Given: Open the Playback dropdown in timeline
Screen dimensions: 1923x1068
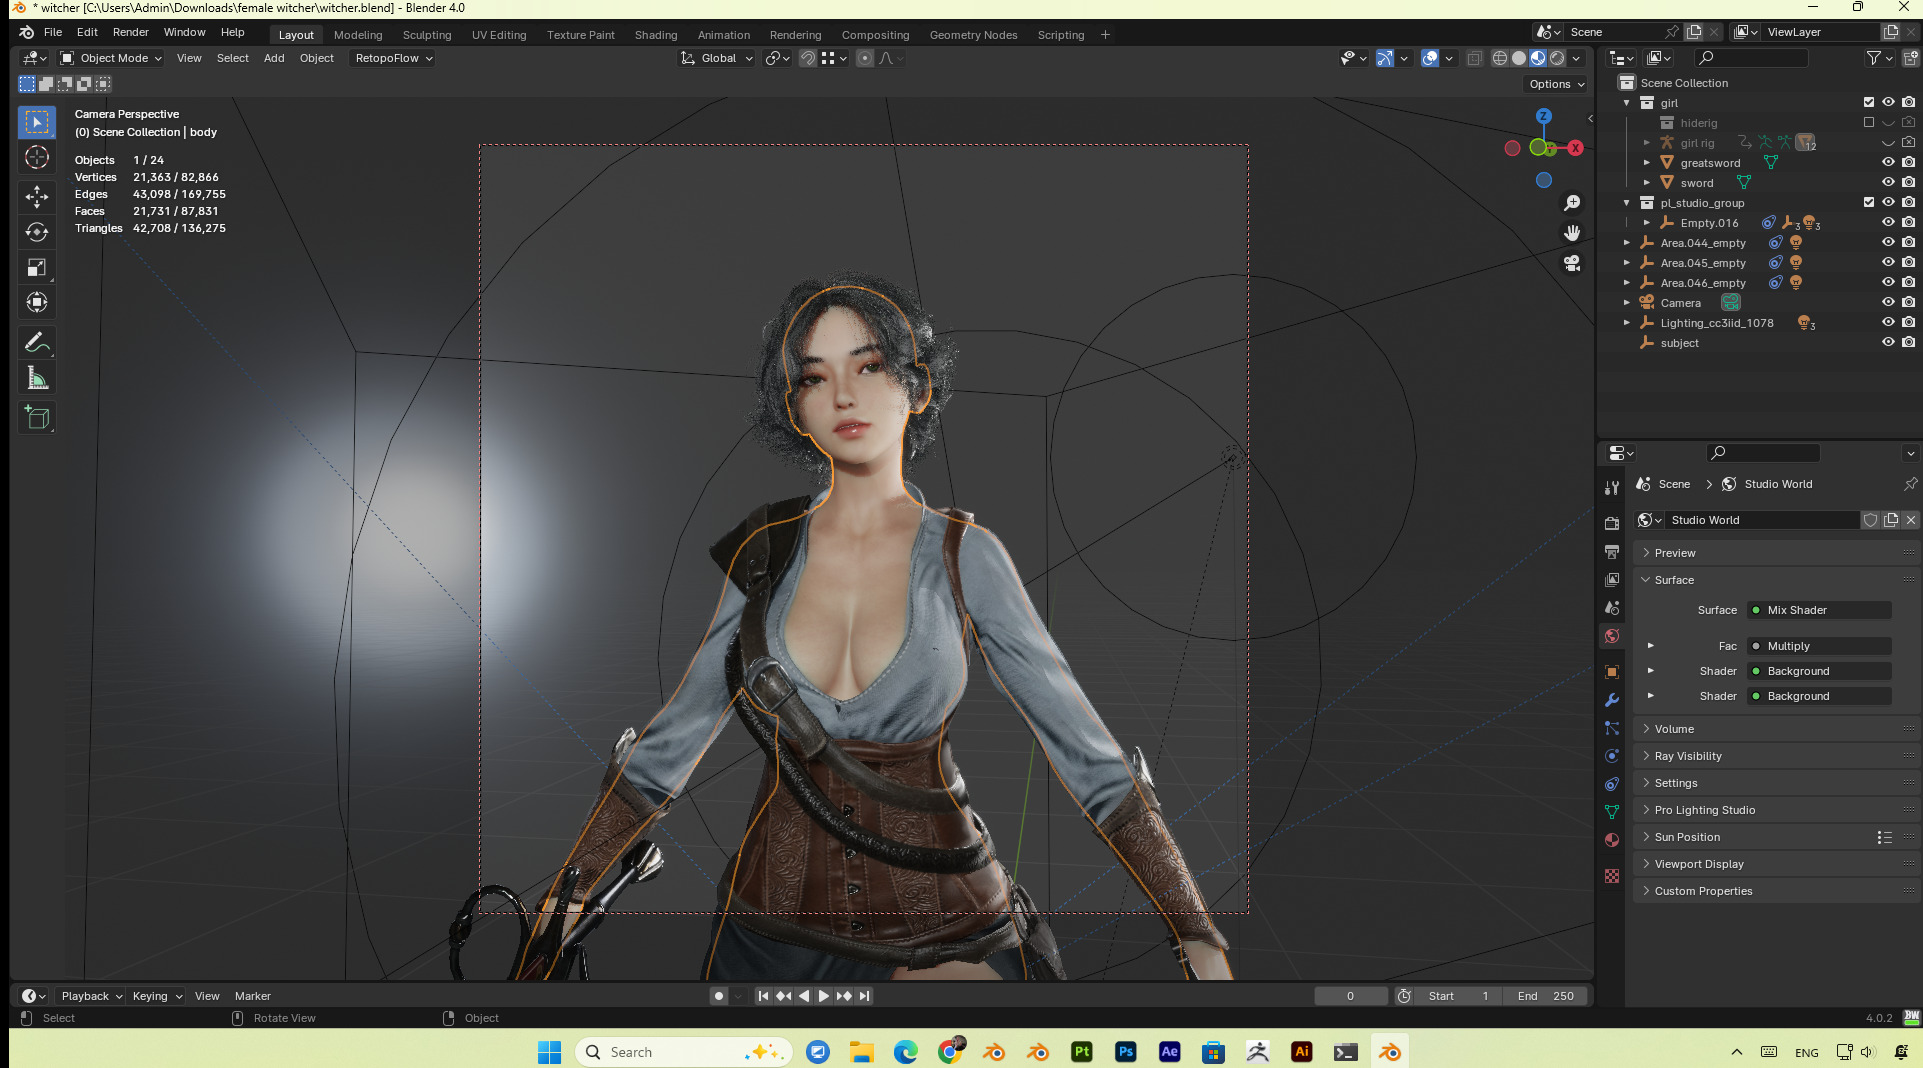Looking at the screenshot, I should [x=91, y=996].
